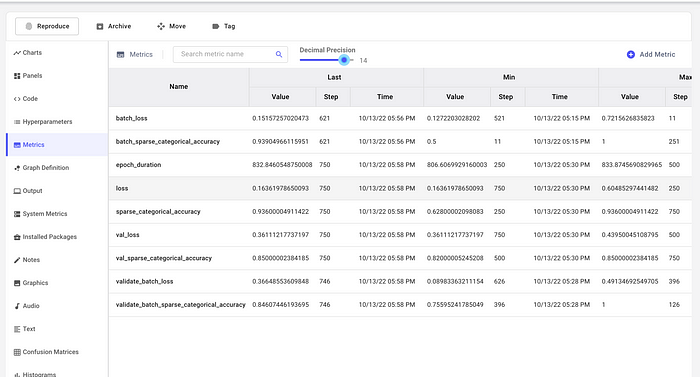Open the Audio tab
The height and width of the screenshot is (377, 700).
click(57, 306)
